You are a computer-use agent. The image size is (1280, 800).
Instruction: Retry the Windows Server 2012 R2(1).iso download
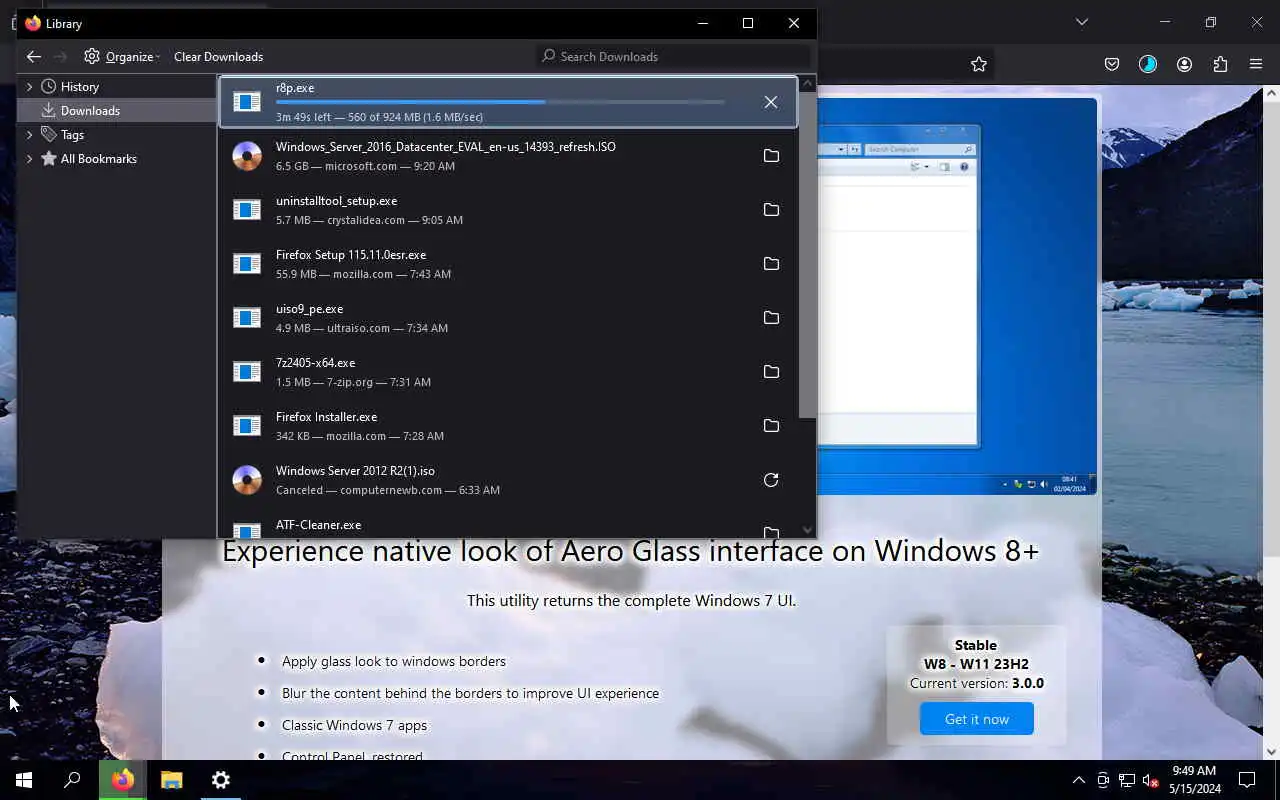tap(771, 480)
